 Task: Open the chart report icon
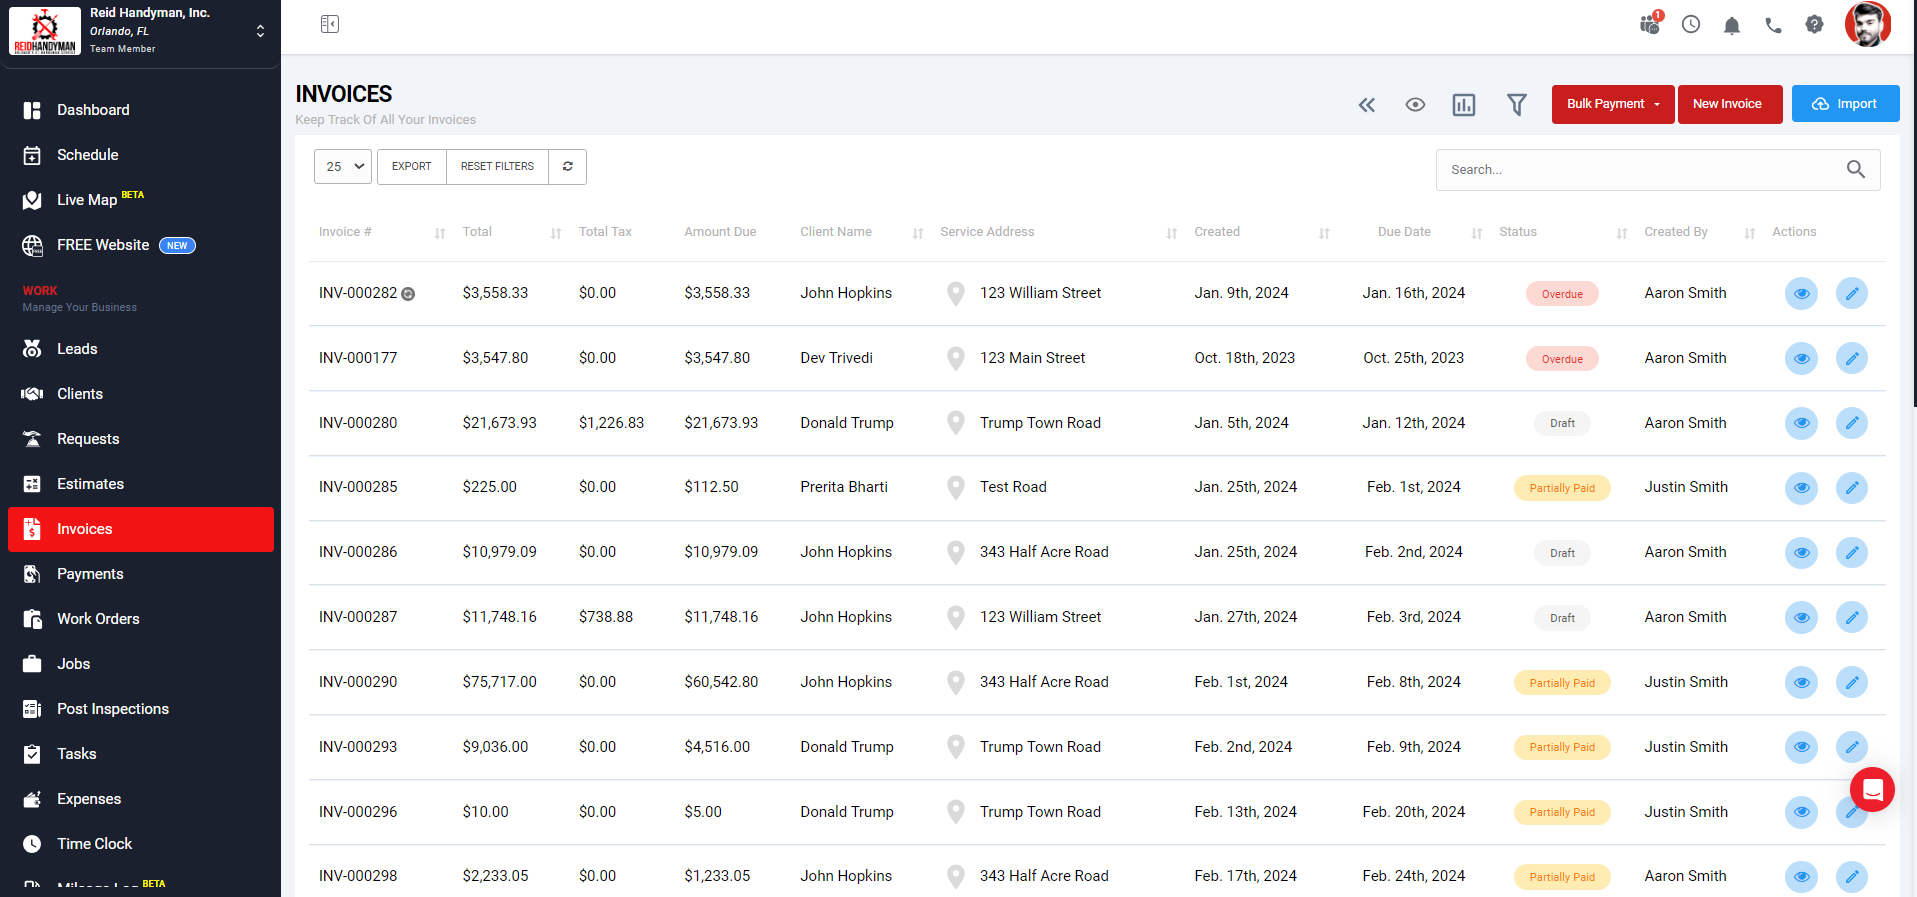(x=1463, y=105)
